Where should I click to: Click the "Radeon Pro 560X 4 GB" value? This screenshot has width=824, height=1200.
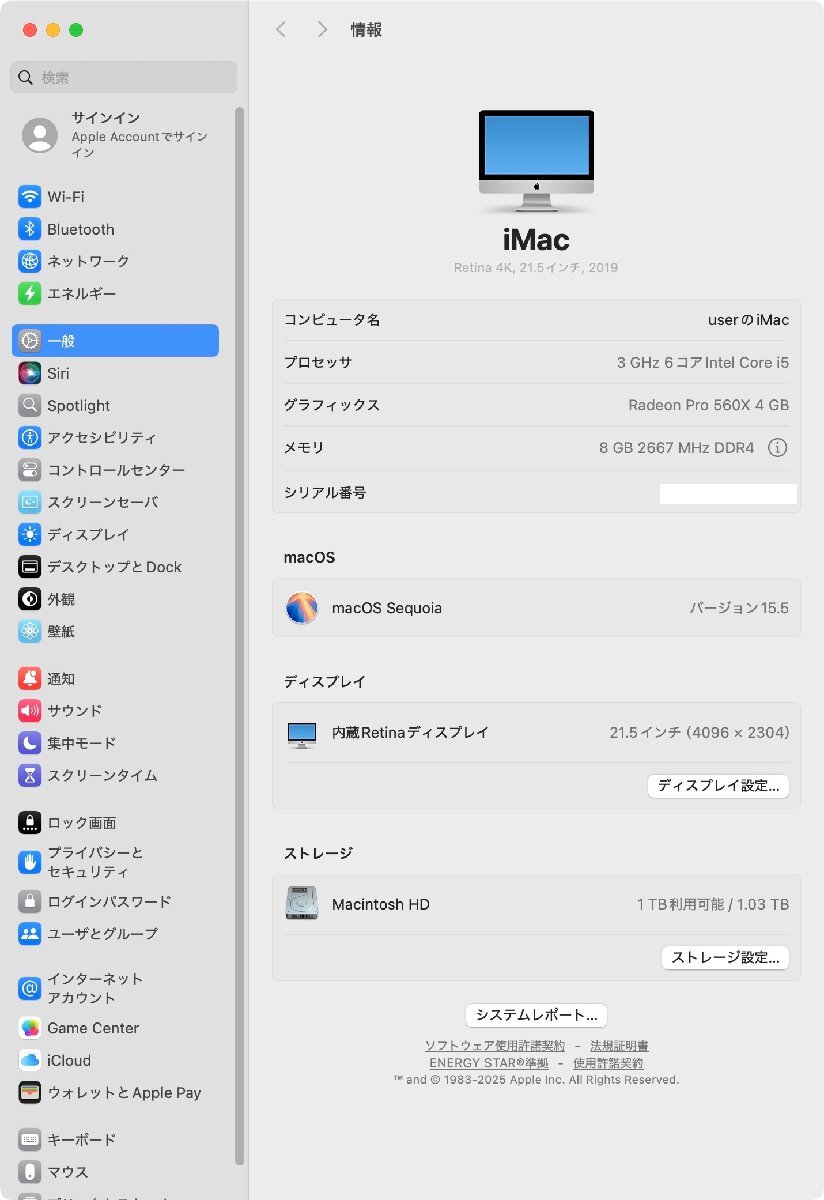709,405
